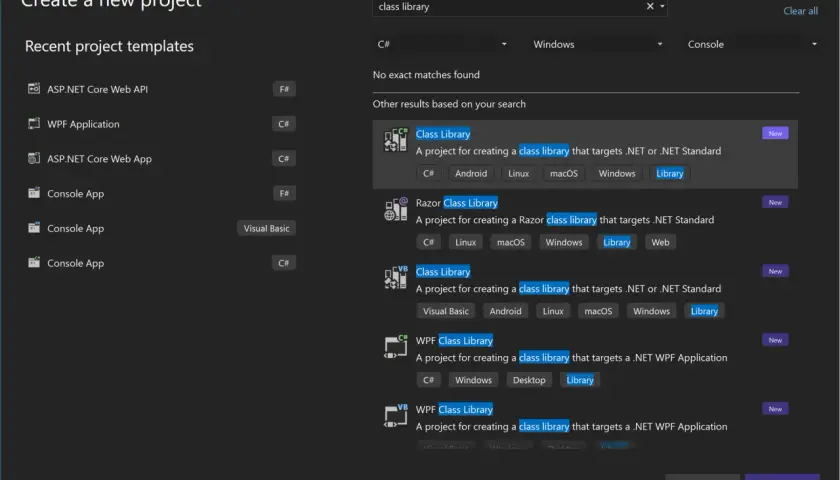Open the C# language filter dropdown
Screen dimensions: 840x480
tap(442, 44)
